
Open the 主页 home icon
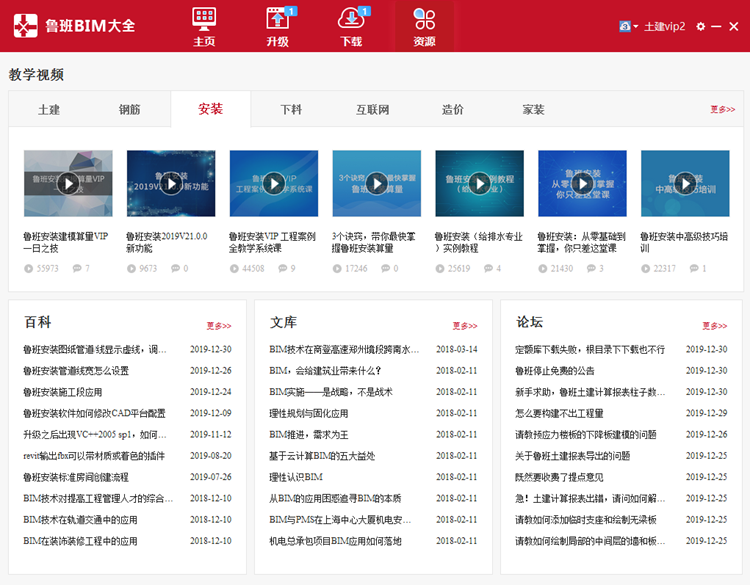pos(204,26)
